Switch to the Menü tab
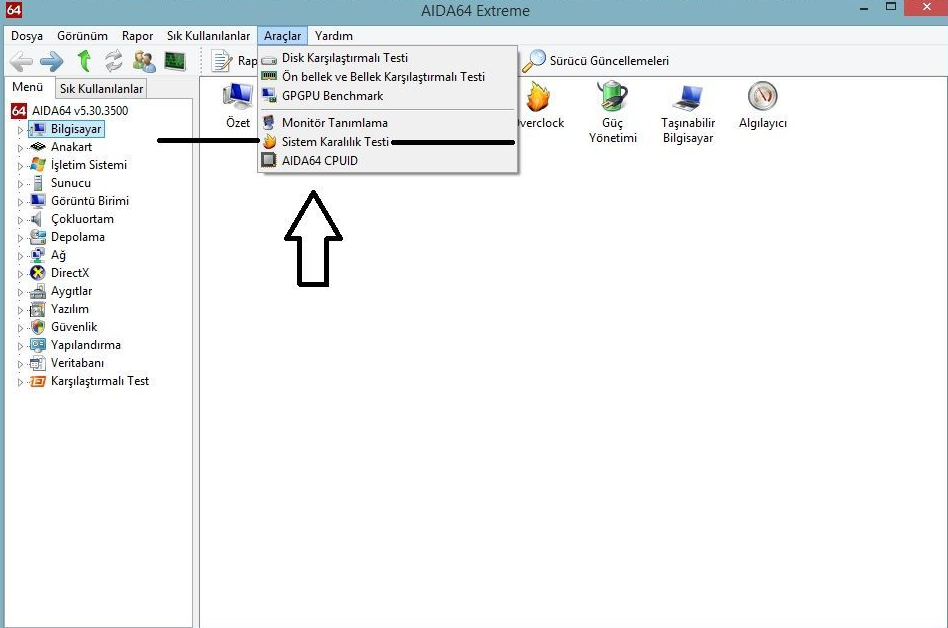948x628 pixels. click(28, 87)
